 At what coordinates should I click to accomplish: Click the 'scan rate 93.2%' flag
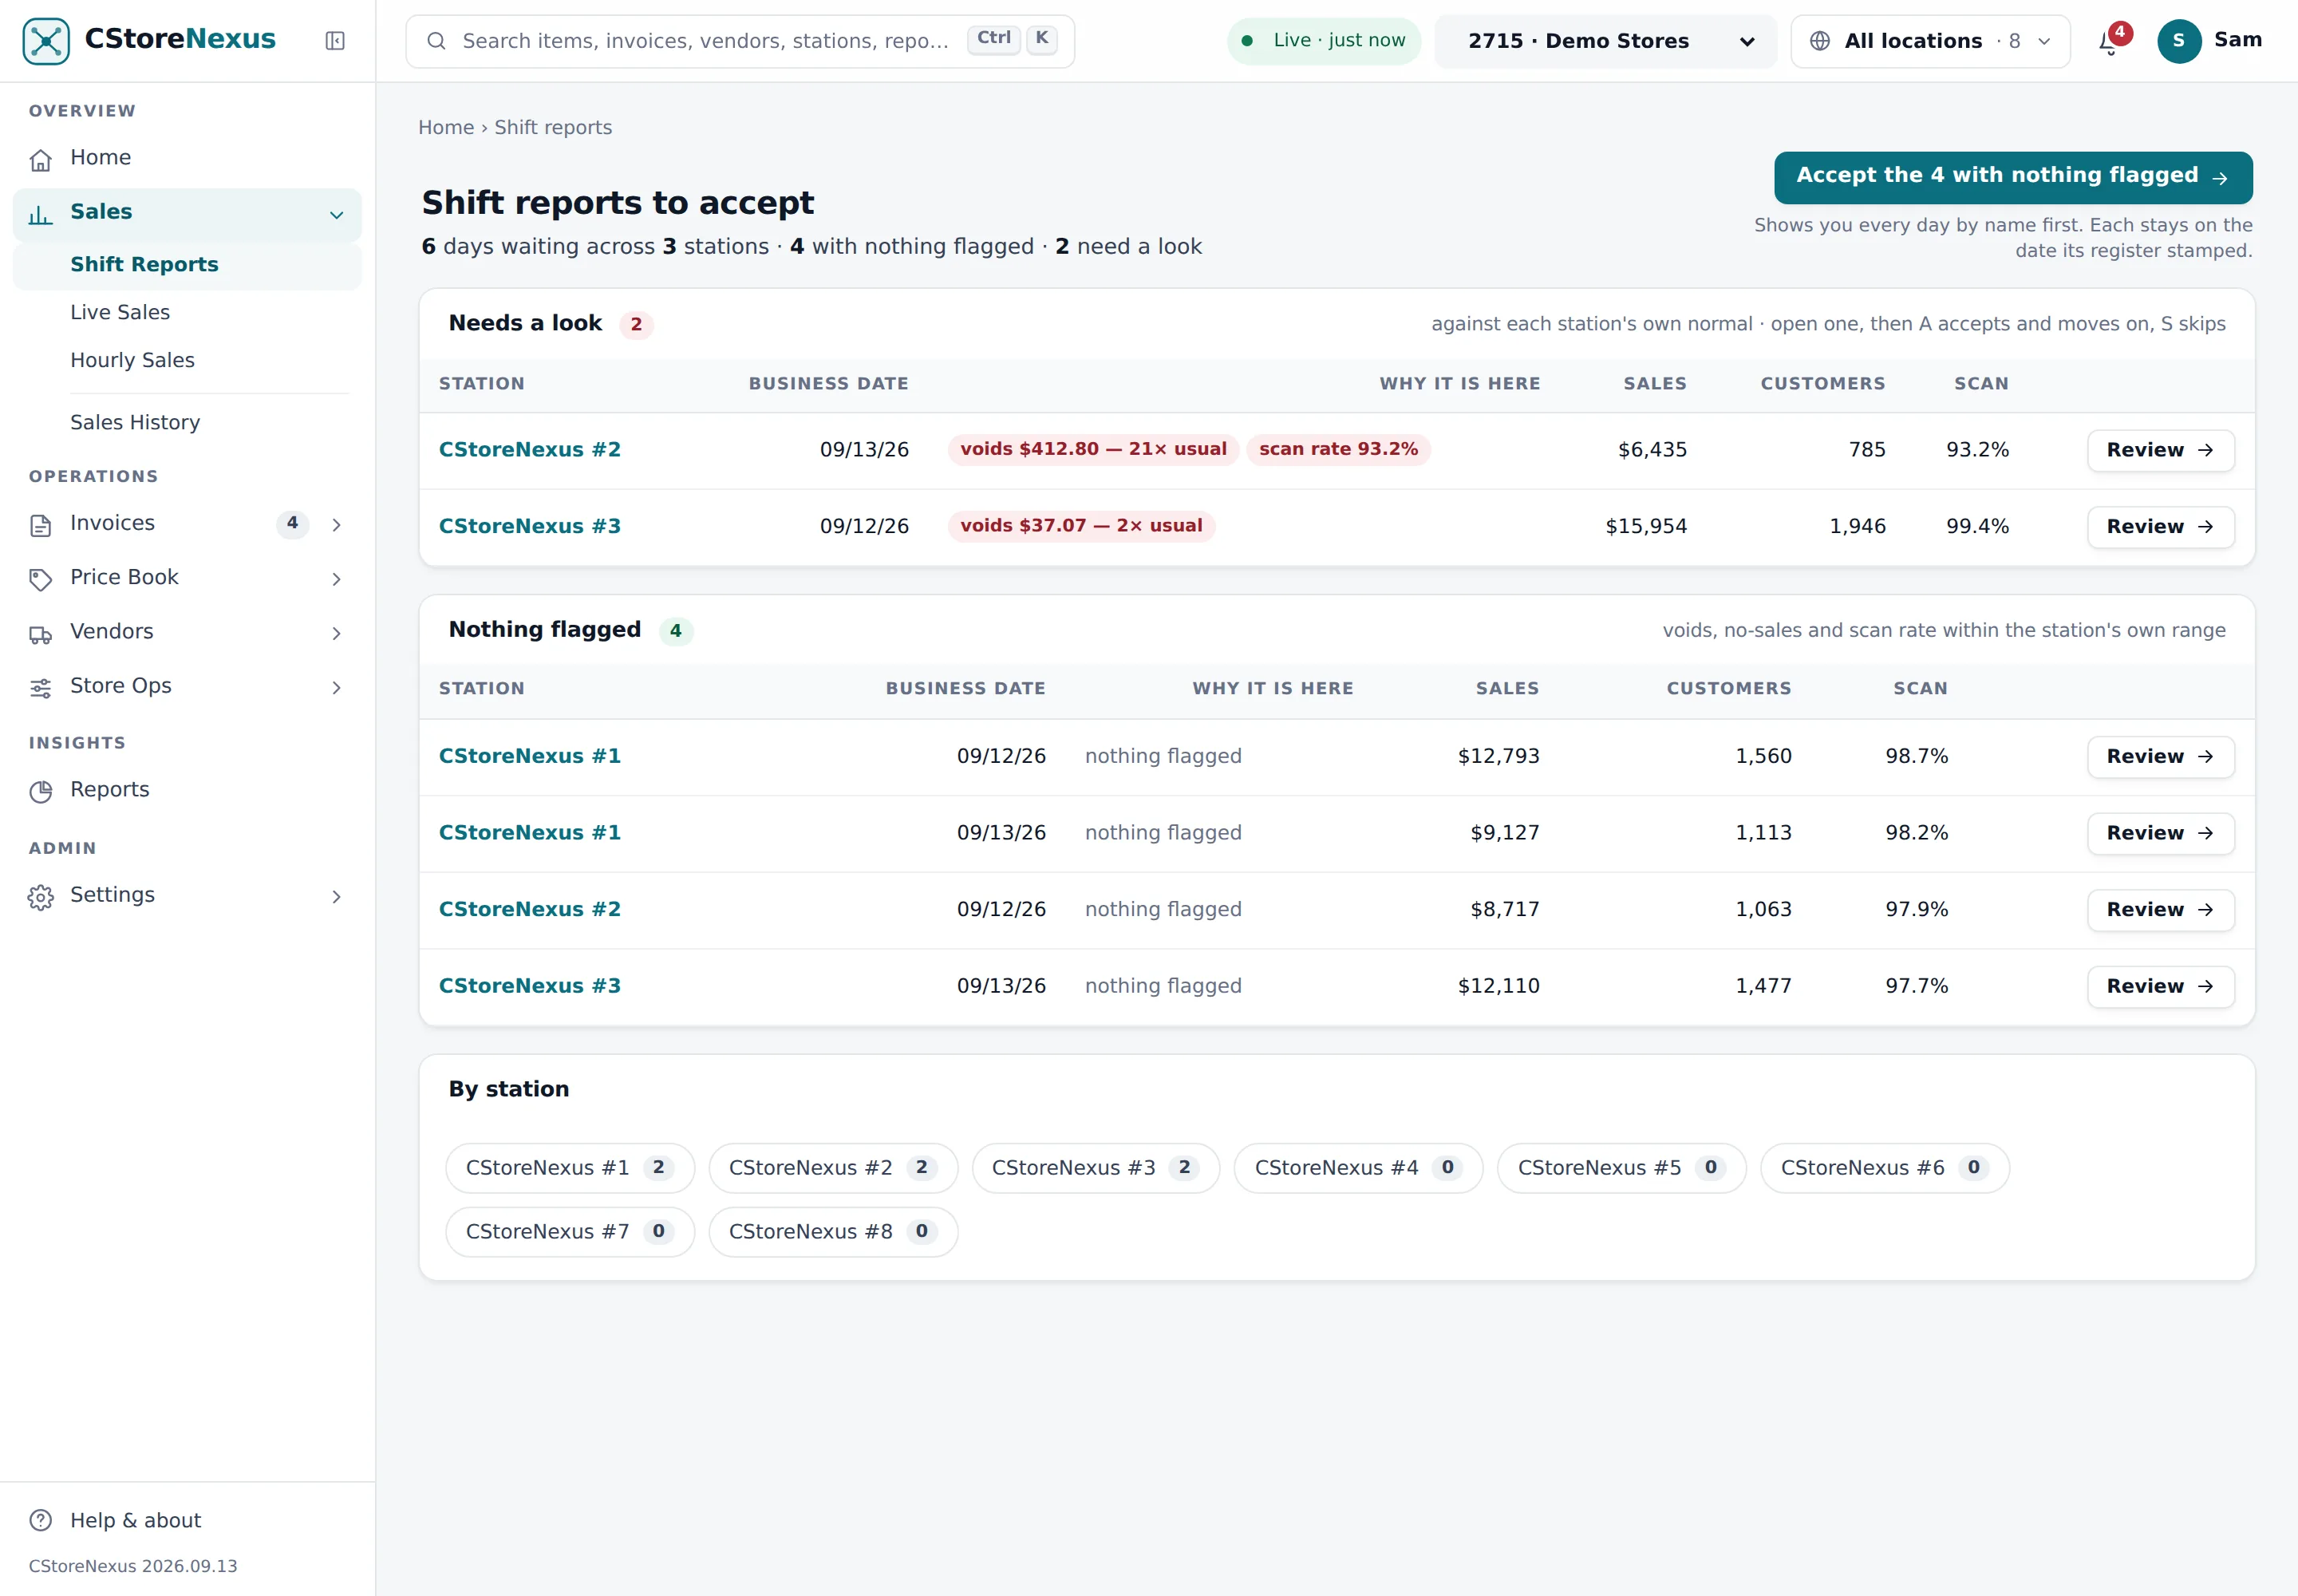point(1338,450)
